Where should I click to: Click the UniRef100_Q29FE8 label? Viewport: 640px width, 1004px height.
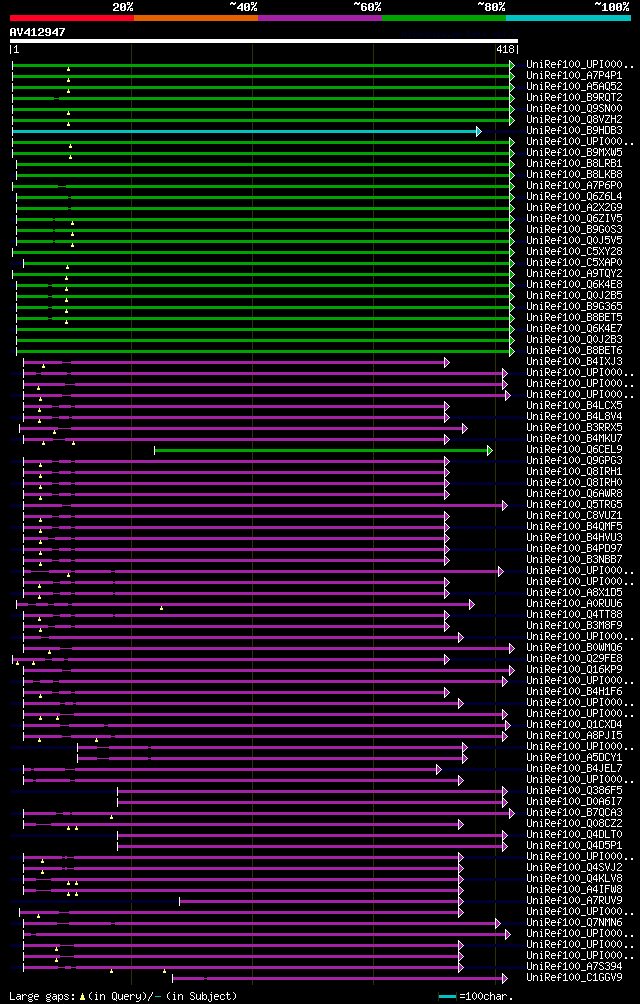pyautogui.click(x=574, y=658)
